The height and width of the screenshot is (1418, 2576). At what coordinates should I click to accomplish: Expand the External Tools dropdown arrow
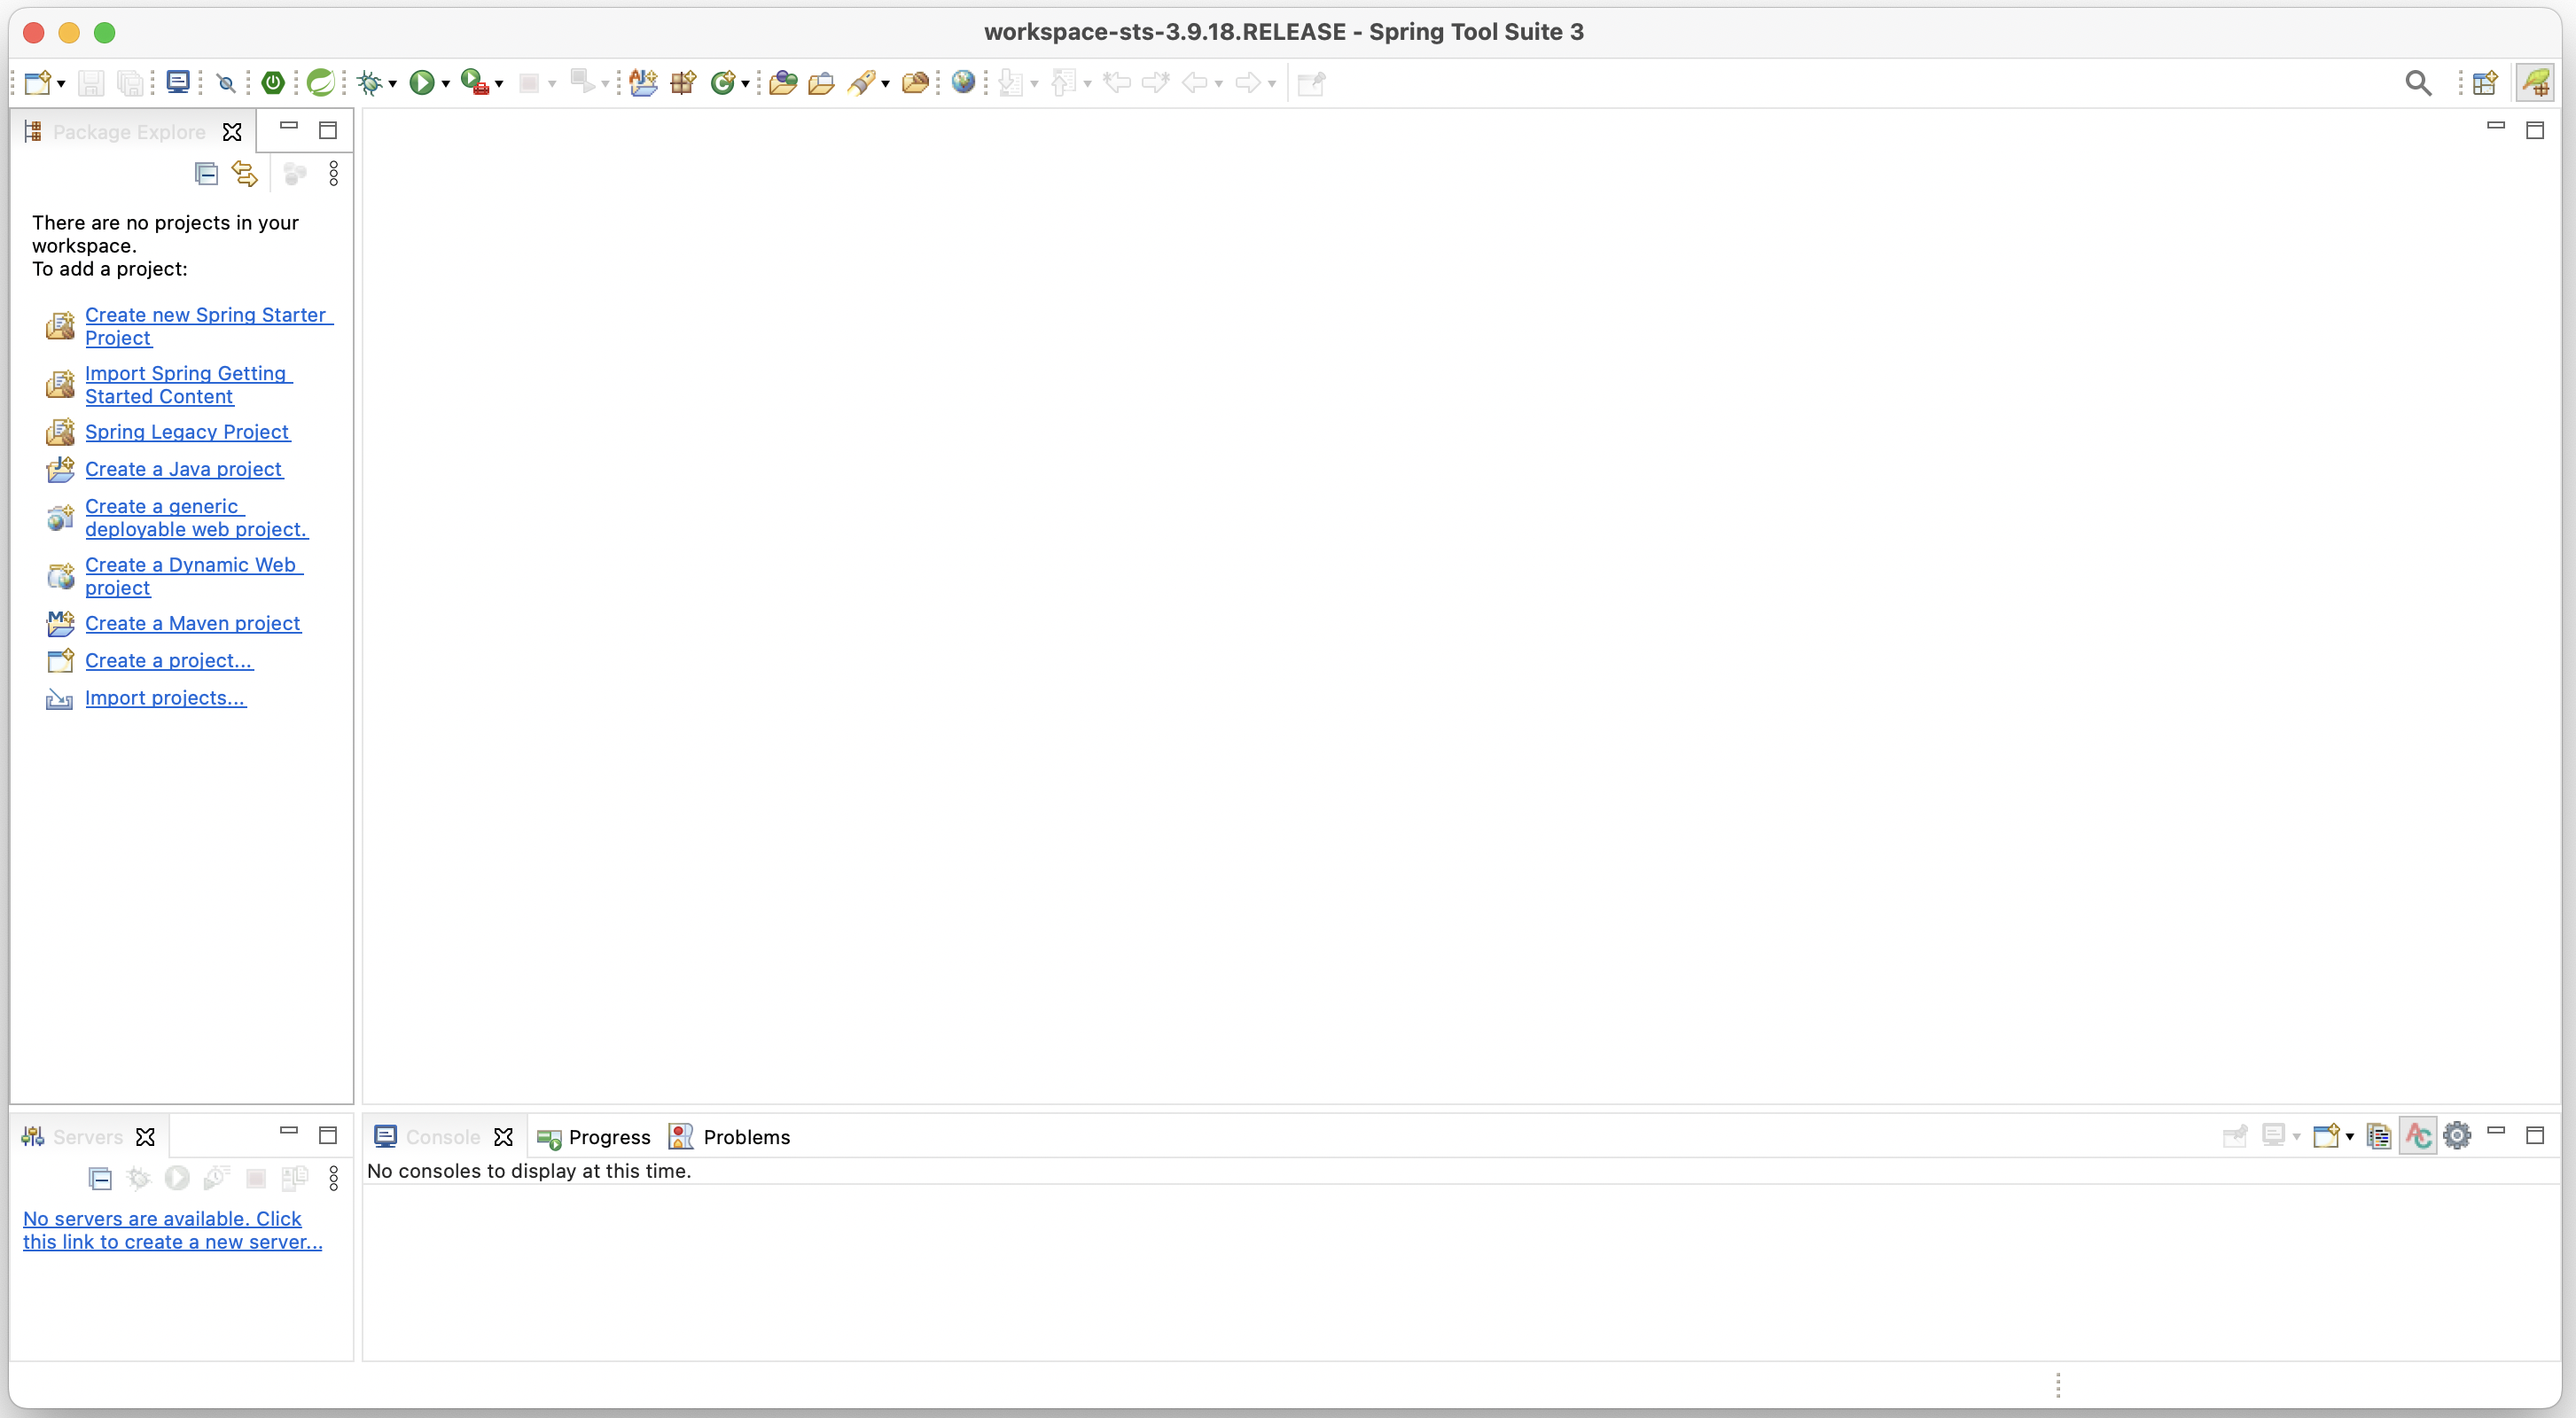[499, 84]
